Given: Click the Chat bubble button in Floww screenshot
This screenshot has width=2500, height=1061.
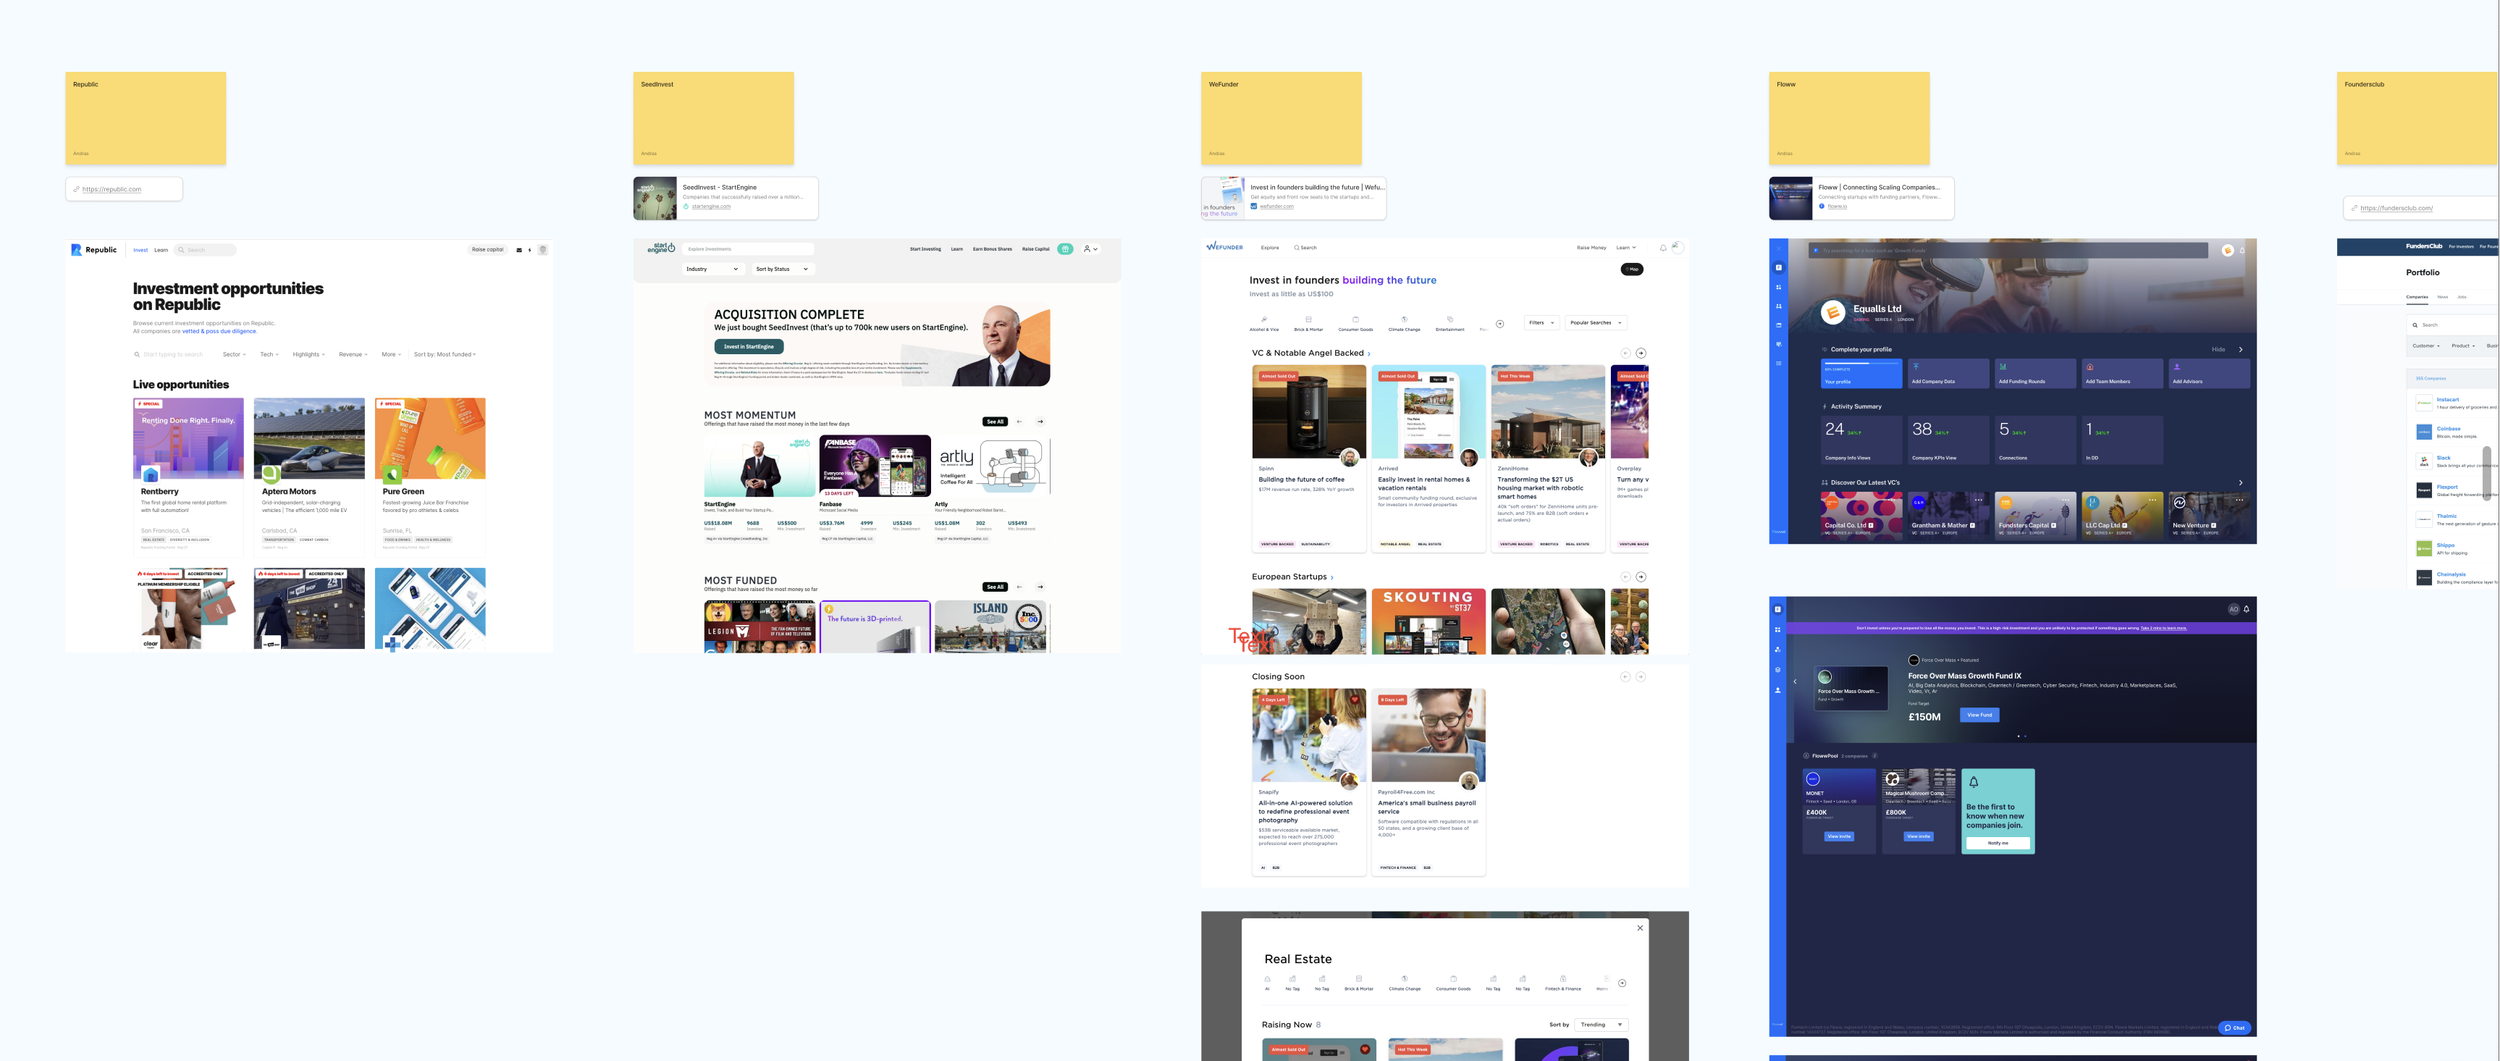Looking at the screenshot, I should coord(2235,1028).
